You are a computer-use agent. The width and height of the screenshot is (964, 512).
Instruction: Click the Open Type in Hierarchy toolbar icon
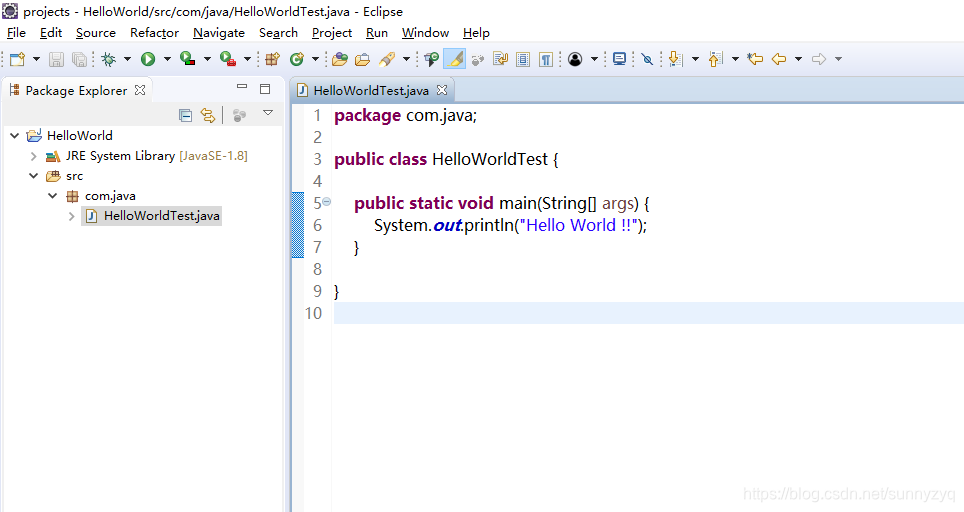432,59
